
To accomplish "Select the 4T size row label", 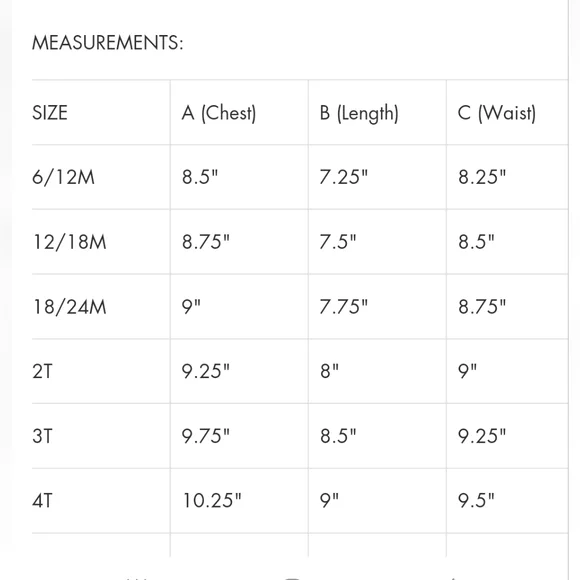I will tap(43, 501).
